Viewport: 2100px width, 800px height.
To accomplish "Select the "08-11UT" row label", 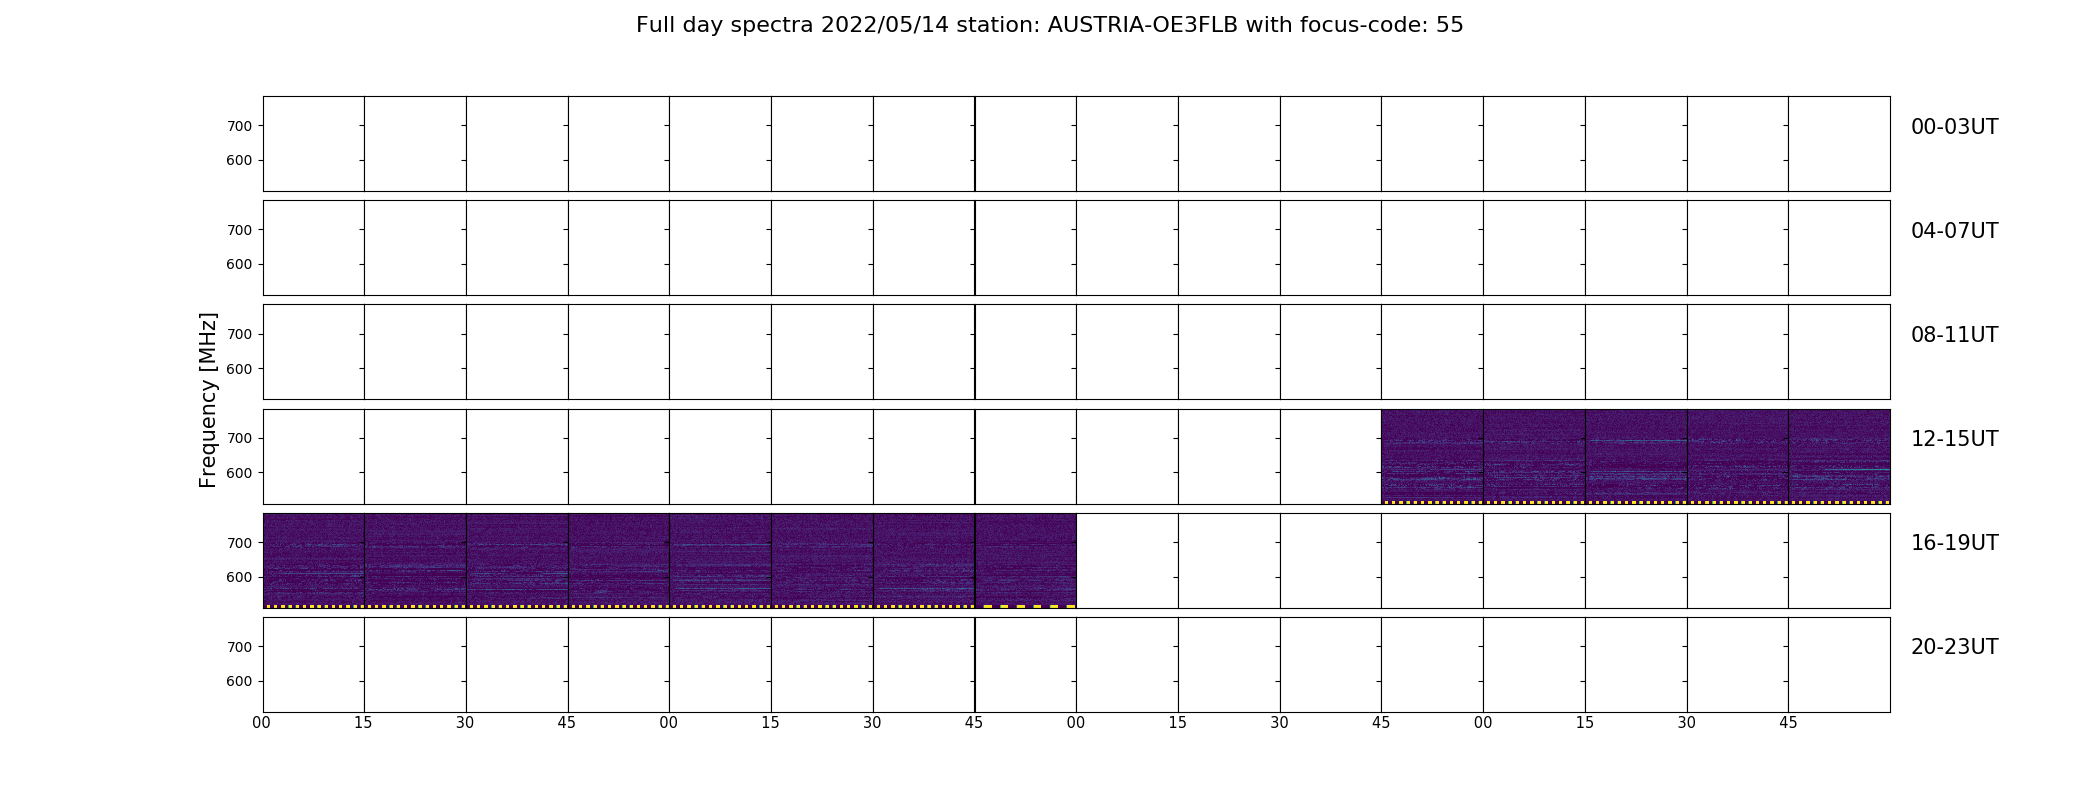I will (x=1954, y=335).
